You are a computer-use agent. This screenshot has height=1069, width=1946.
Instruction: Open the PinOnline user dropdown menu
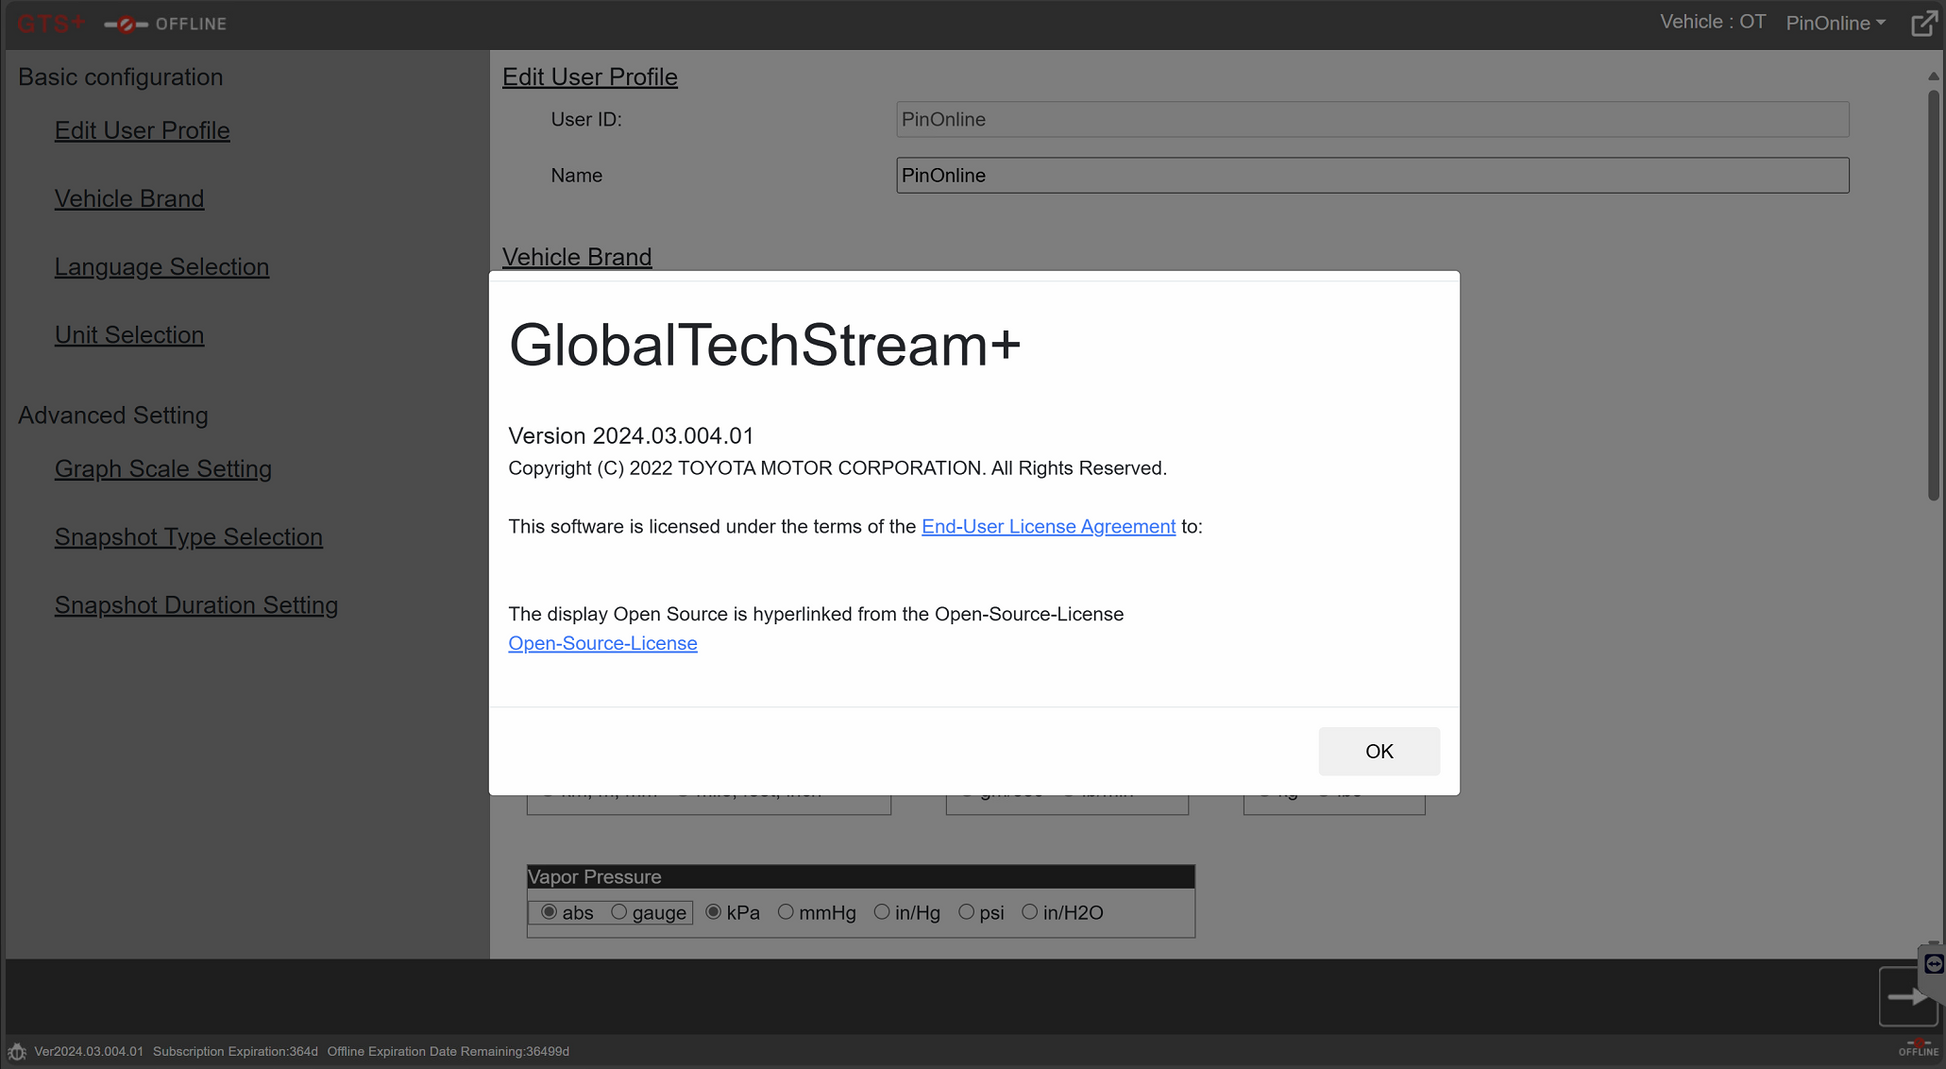point(1835,23)
